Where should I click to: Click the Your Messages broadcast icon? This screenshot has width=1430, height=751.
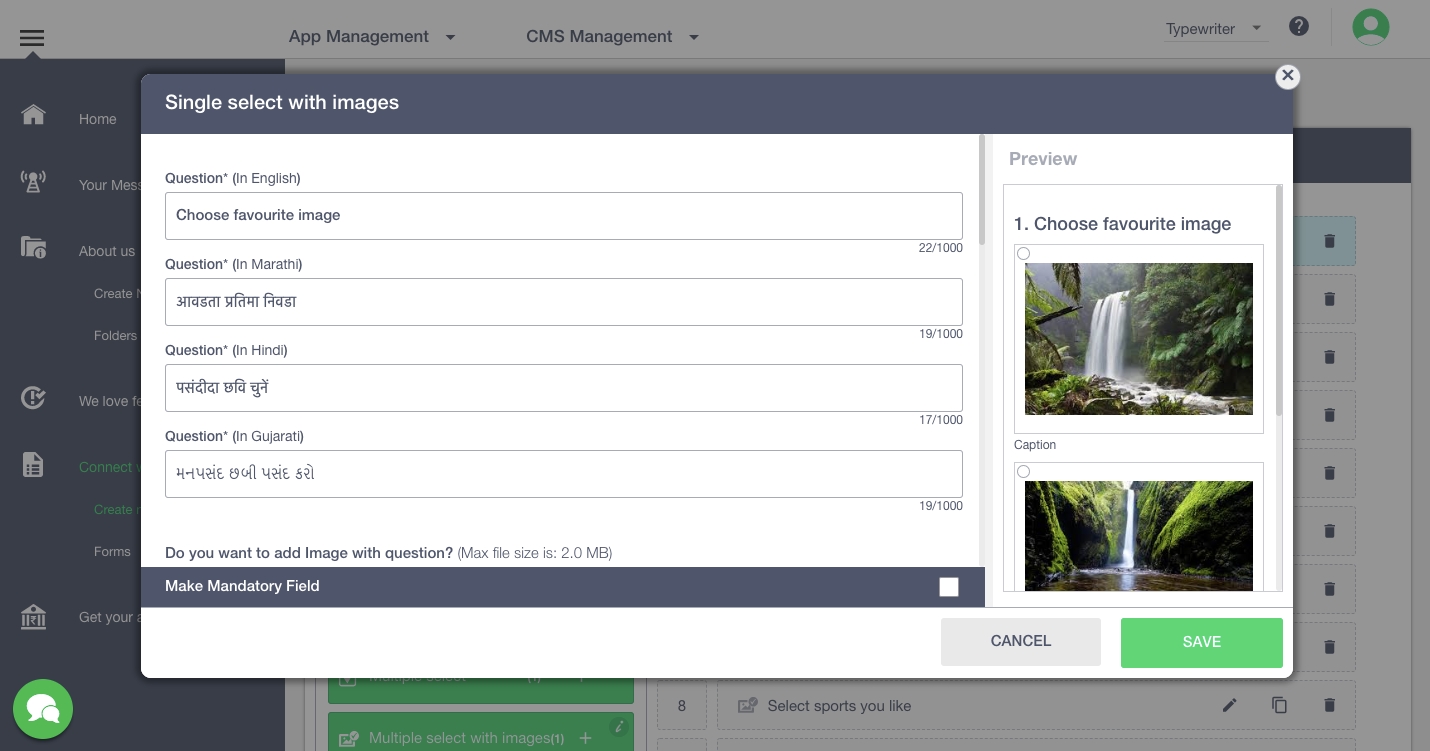33,182
